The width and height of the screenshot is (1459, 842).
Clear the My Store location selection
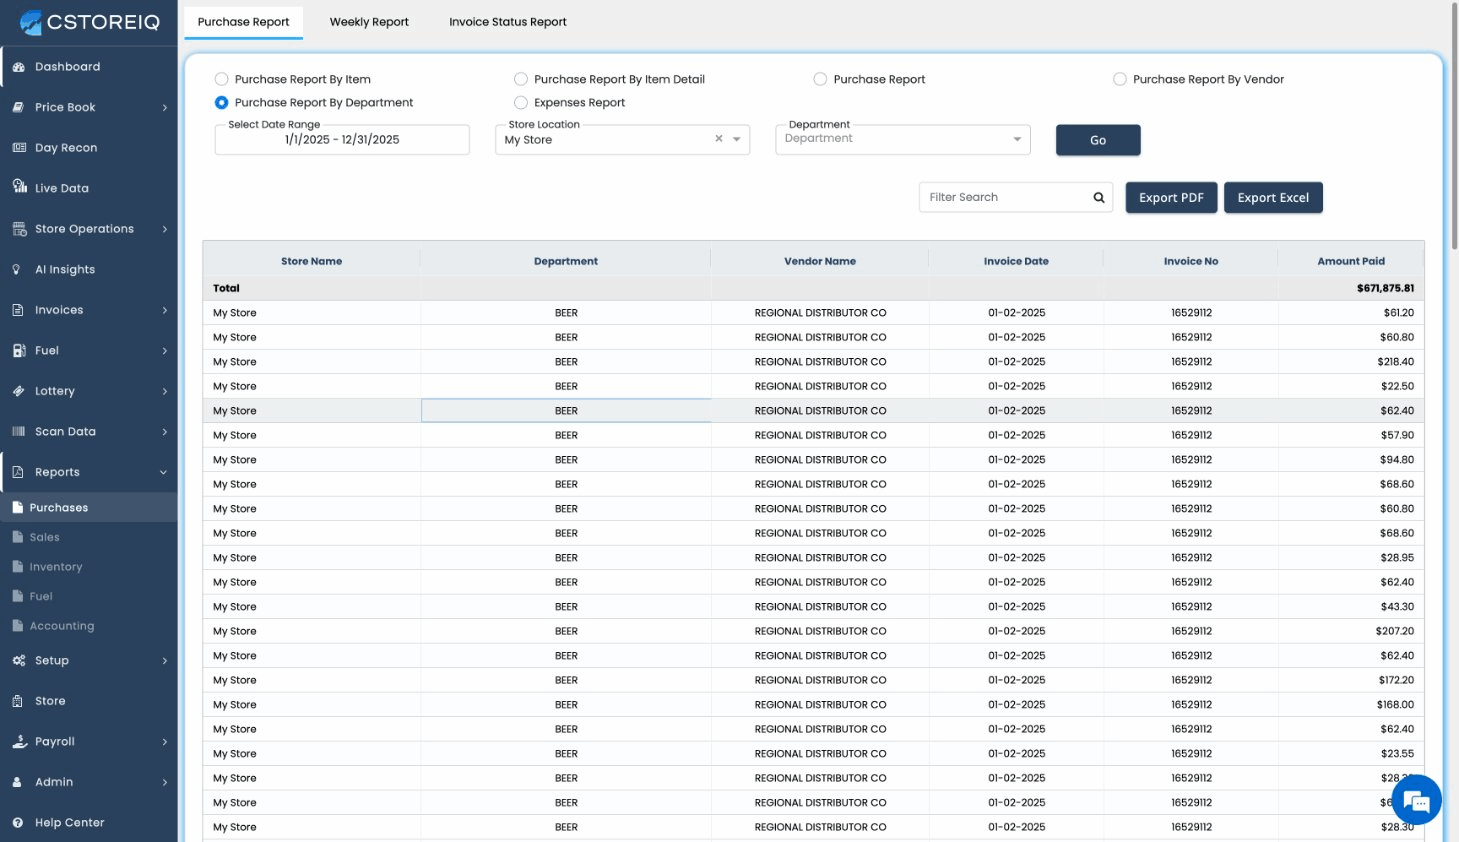click(x=718, y=139)
